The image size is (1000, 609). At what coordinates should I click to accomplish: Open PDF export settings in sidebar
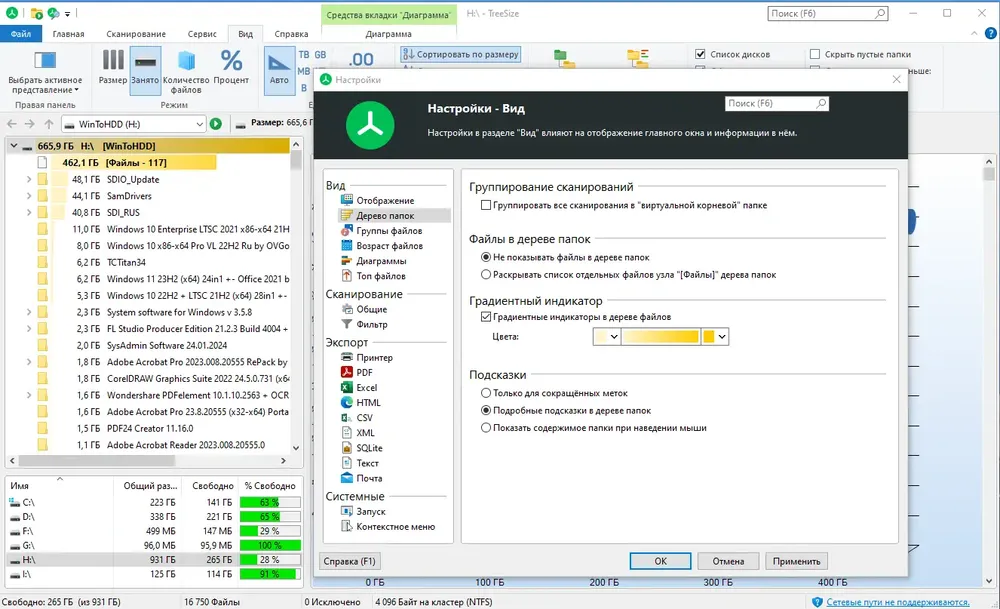click(364, 372)
